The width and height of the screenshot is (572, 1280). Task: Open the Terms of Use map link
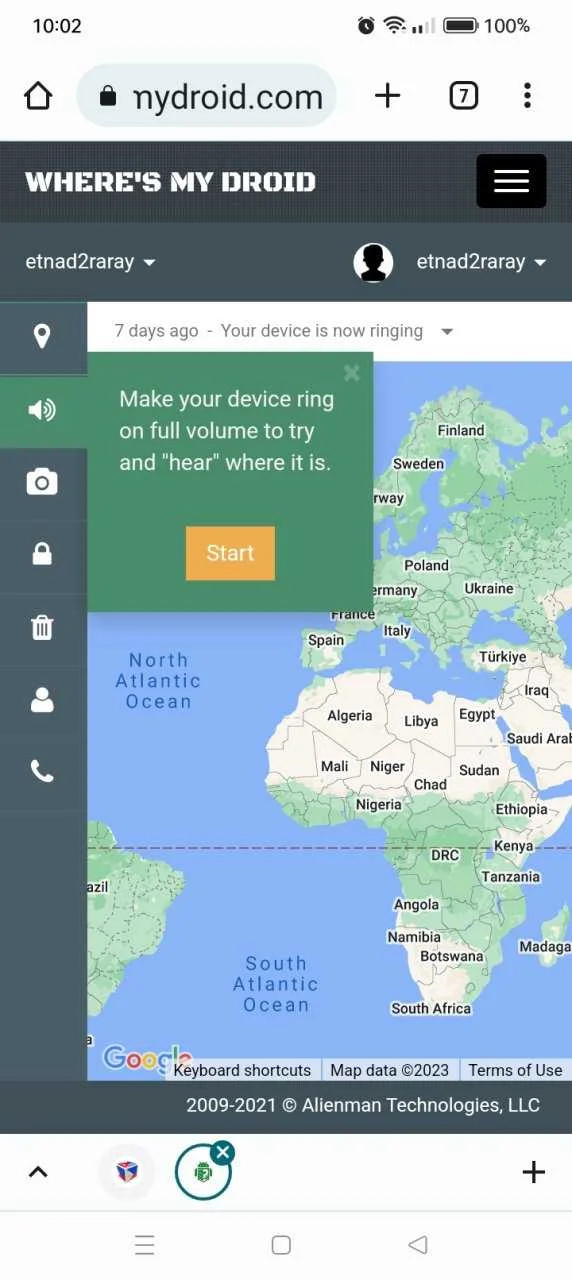pyautogui.click(x=515, y=1070)
